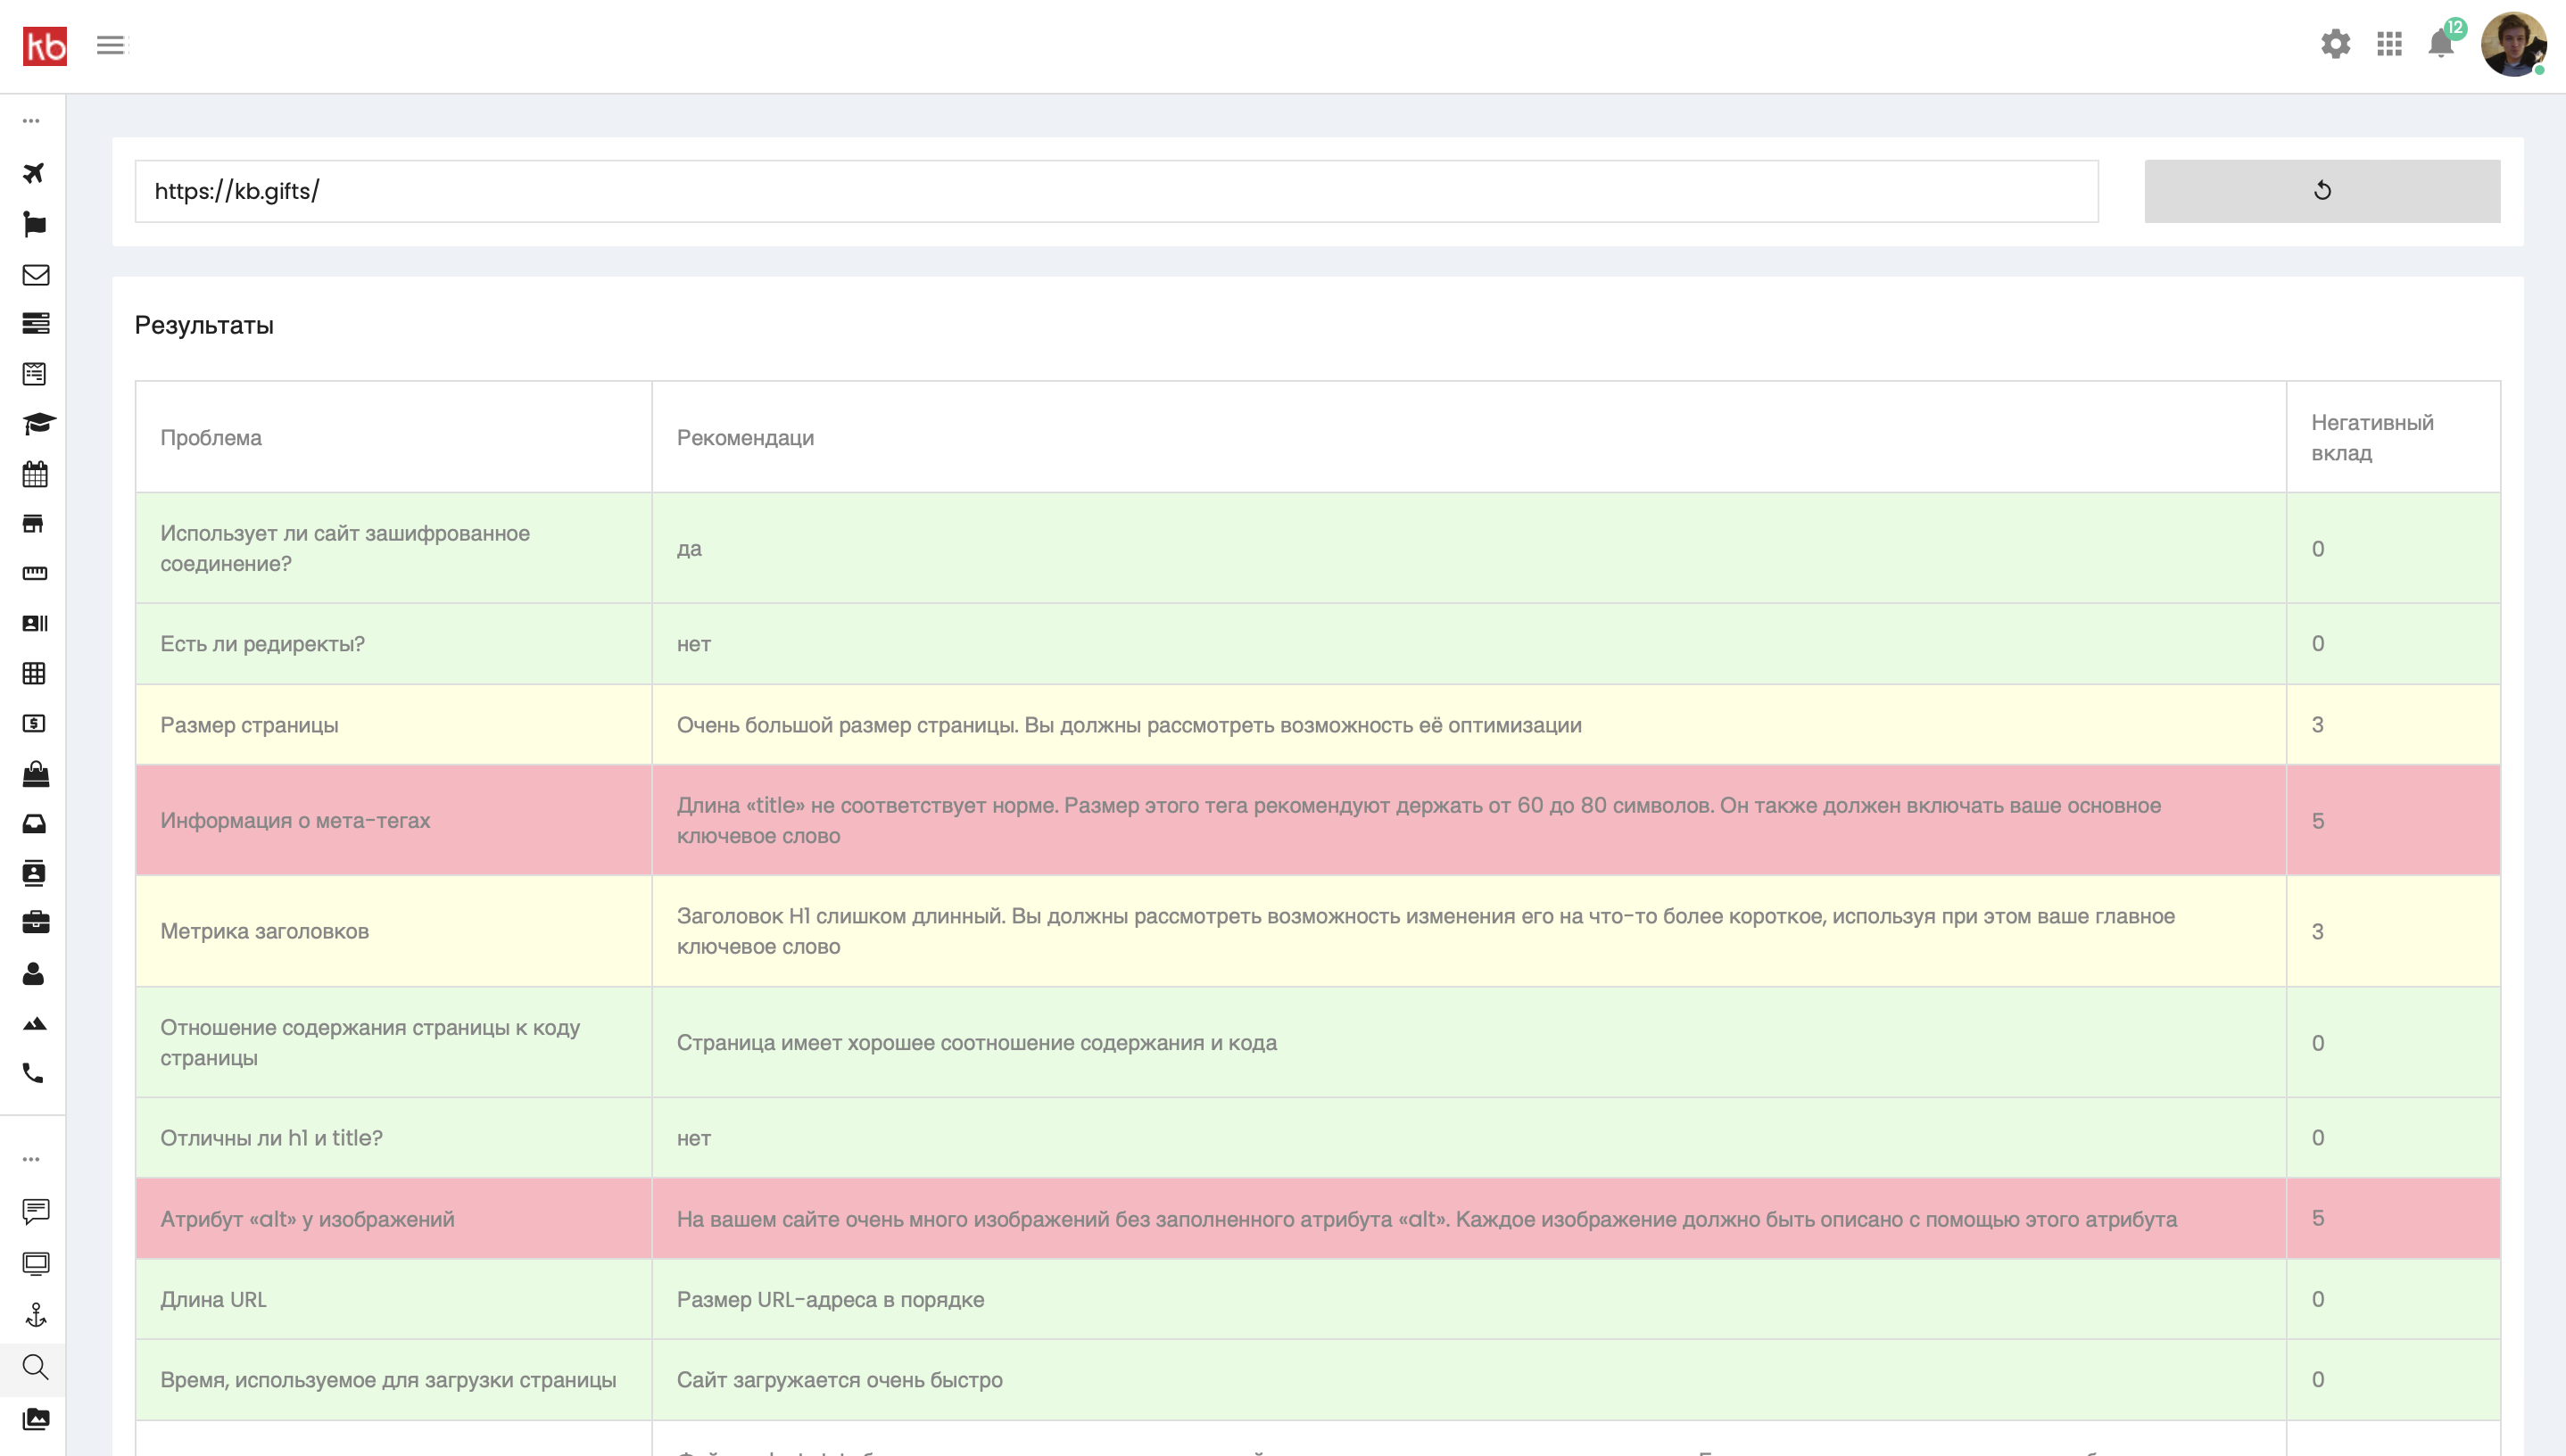Click the briefcase icon in sidebar
The height and width of the screenshot is (1456, 2566).
point(36,922)
